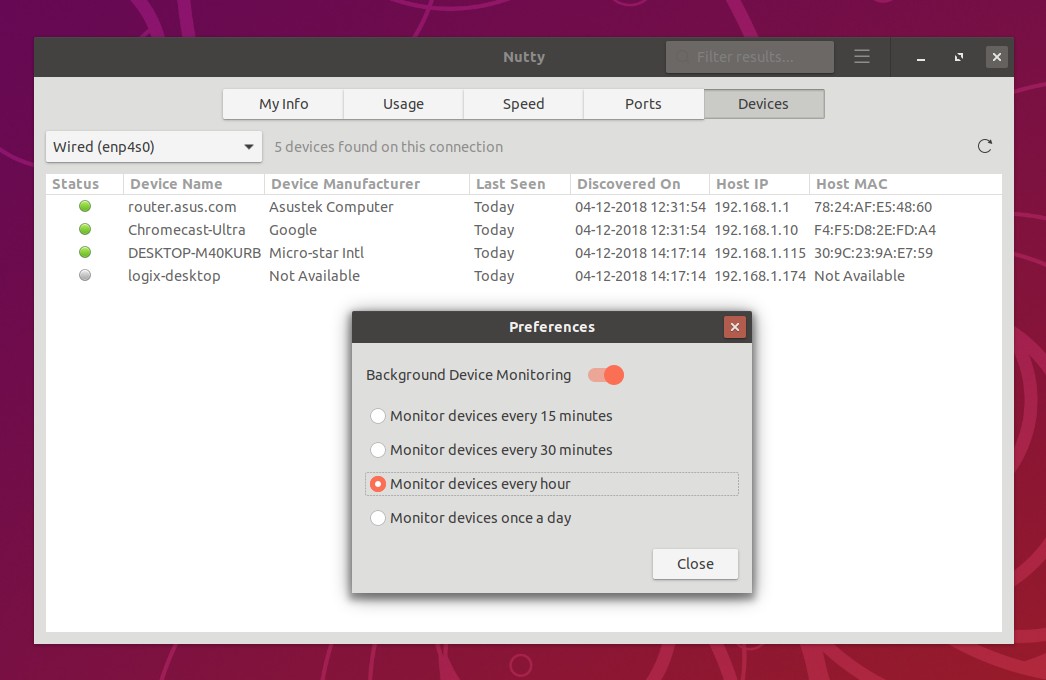Screen dimensions: 1046x680
Task: Click the status dot beside DESKTOP-M40KURB
Action: (85, 252)
